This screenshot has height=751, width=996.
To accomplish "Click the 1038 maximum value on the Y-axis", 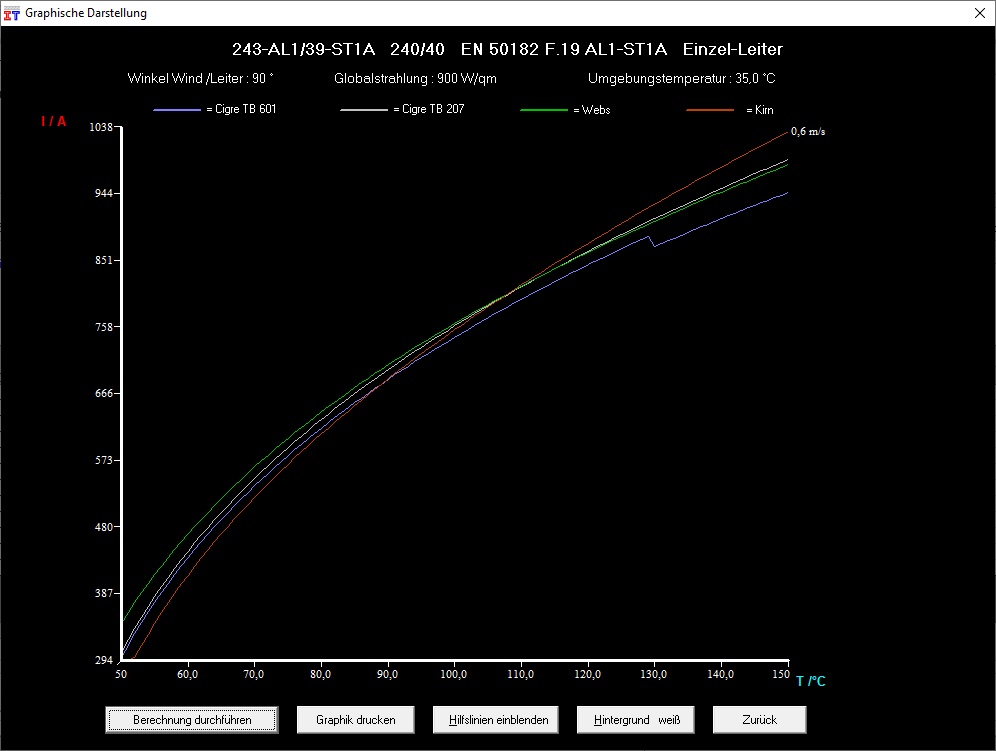I will [103, 127].
